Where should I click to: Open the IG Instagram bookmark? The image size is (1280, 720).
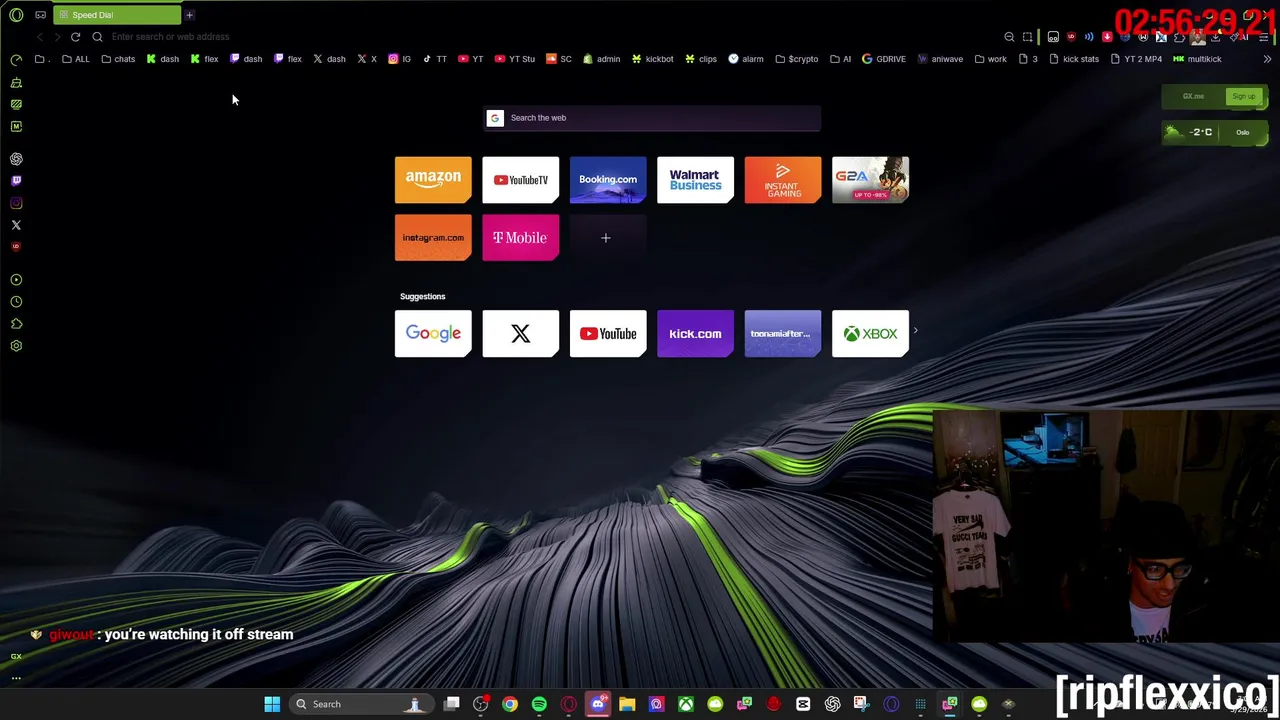pyautogui.click(x=399, y=59)
